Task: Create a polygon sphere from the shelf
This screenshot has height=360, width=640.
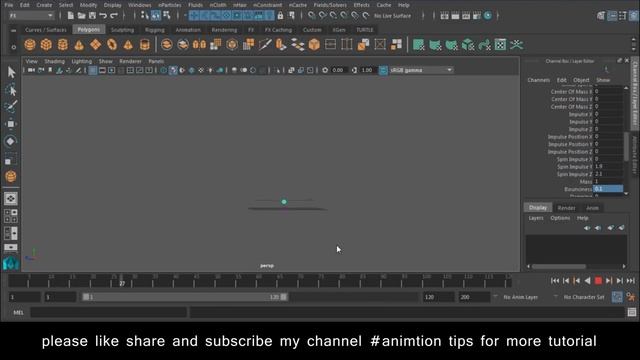Action: point(30,44)
